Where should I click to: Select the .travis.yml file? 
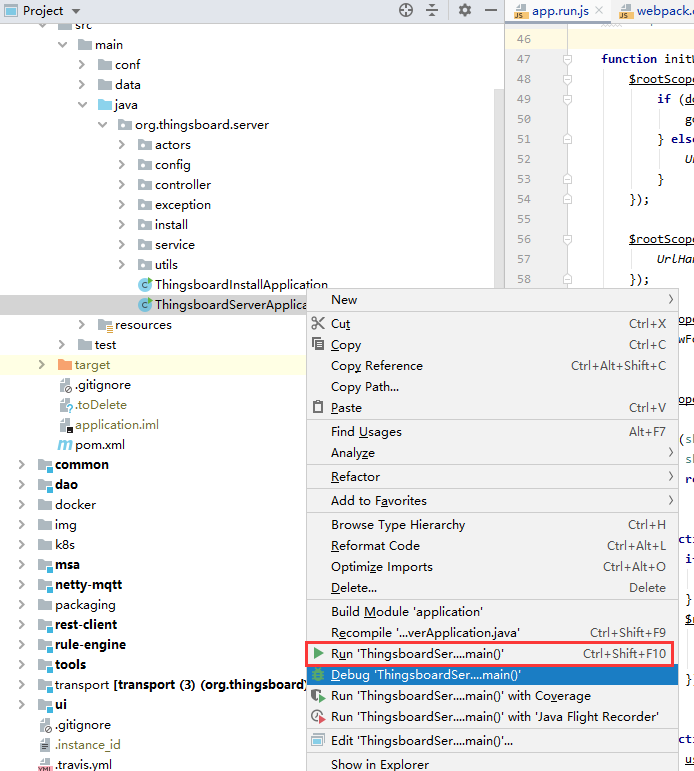pos(83,765)
